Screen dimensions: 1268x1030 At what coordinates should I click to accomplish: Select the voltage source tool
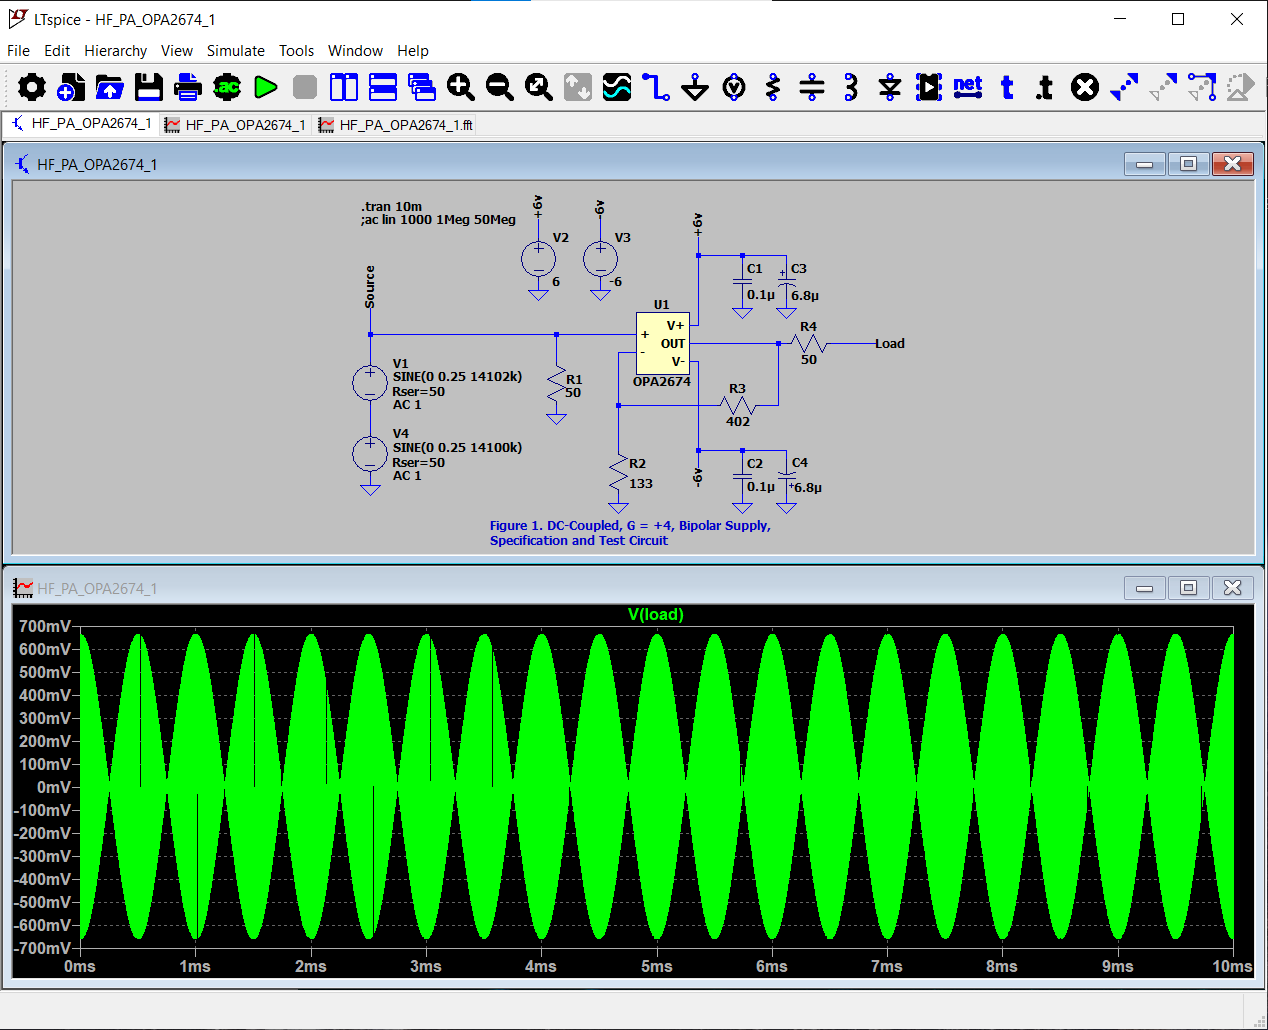[734, 88]
